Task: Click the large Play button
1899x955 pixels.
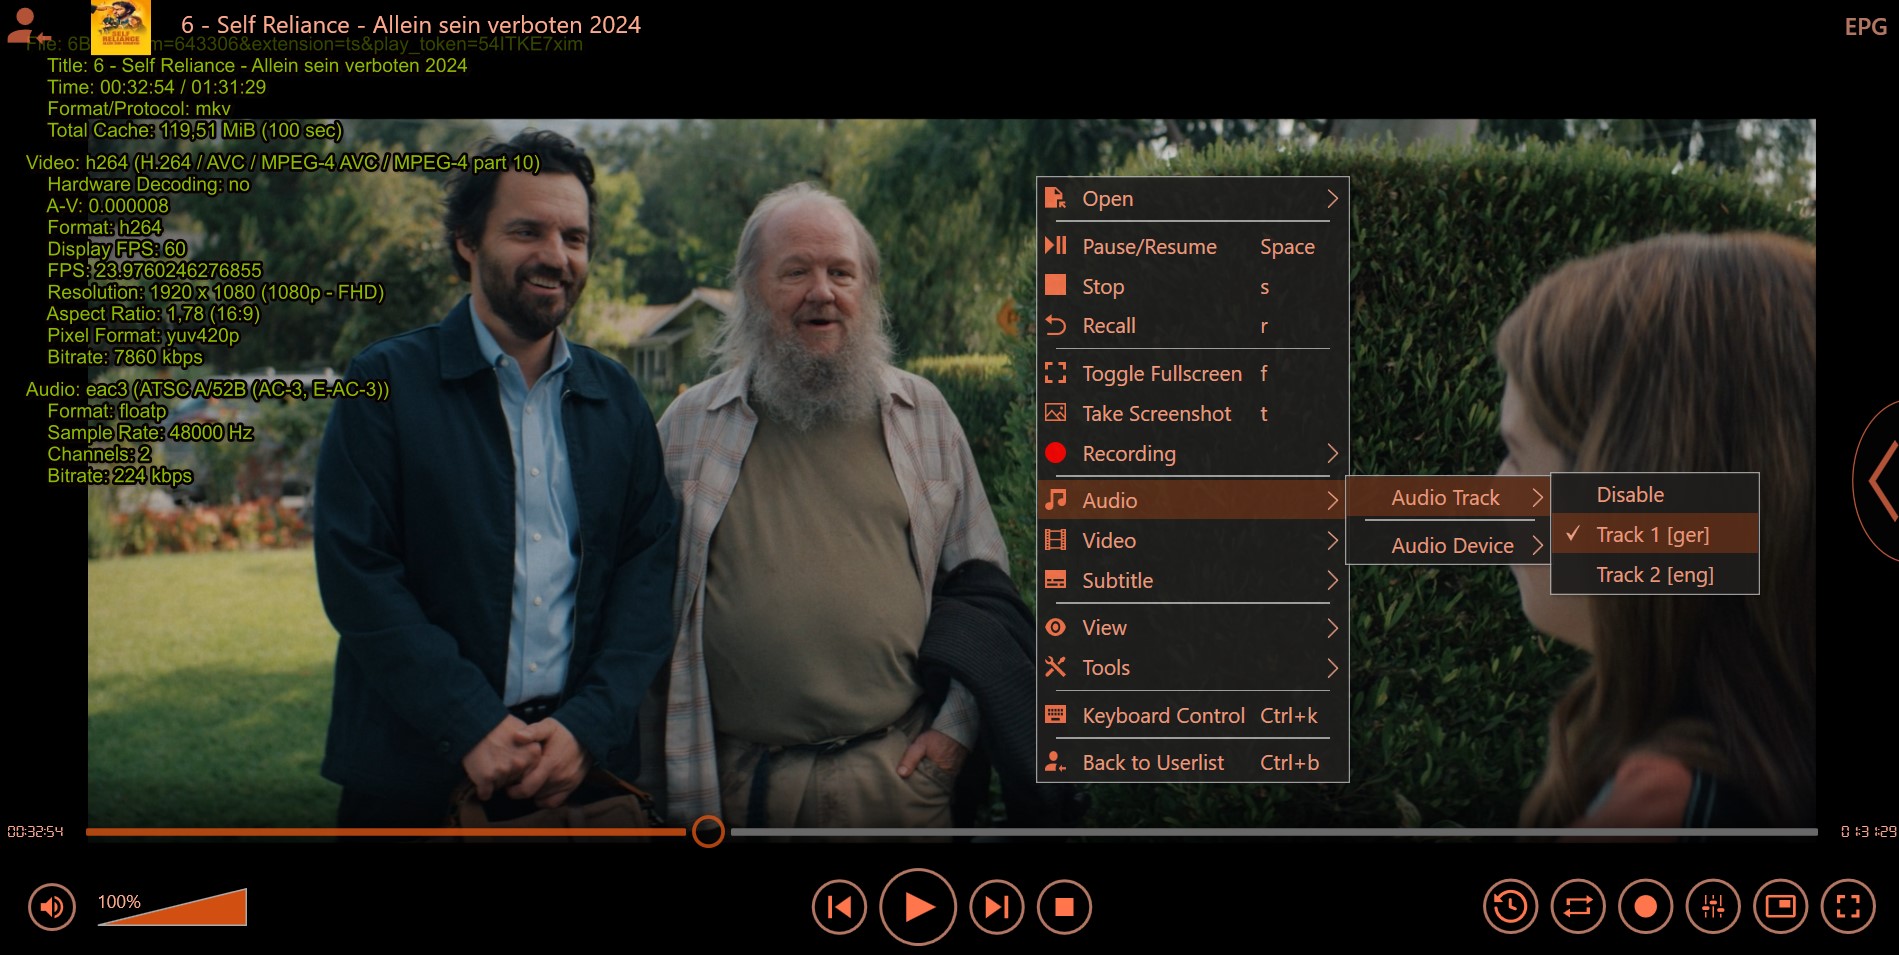Action: 918,907
